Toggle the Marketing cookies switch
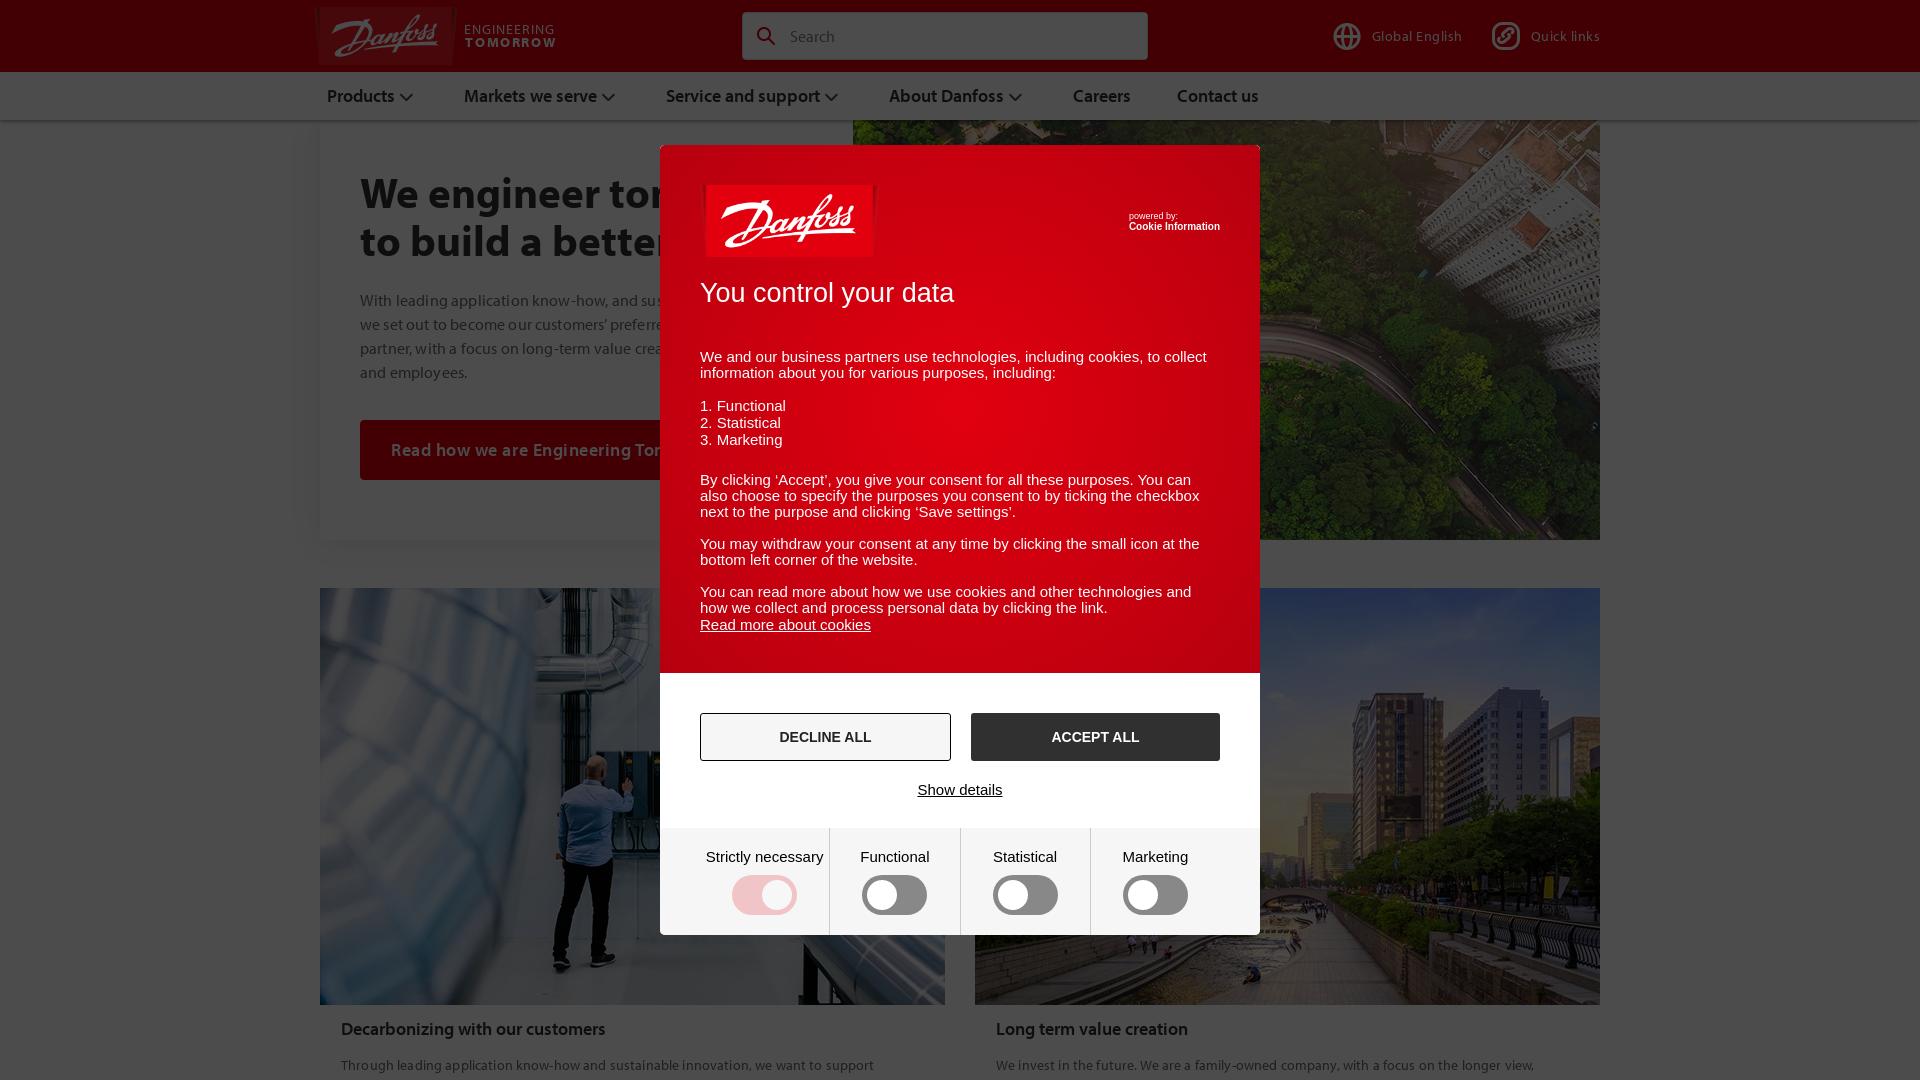 tap(1155, 895)
